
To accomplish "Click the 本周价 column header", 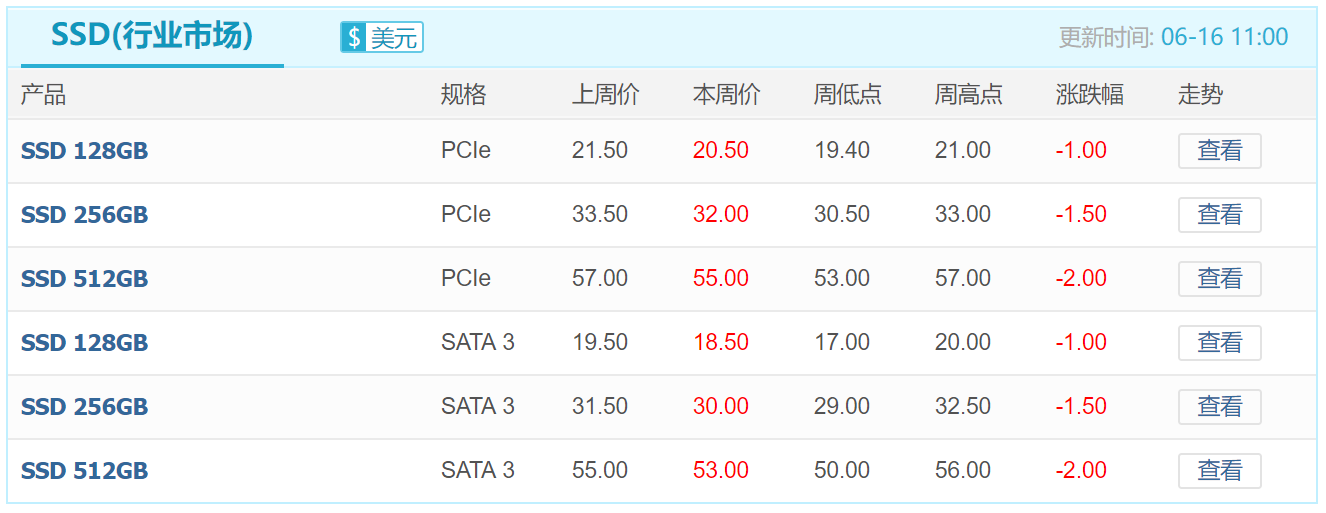I will point(727,95).
